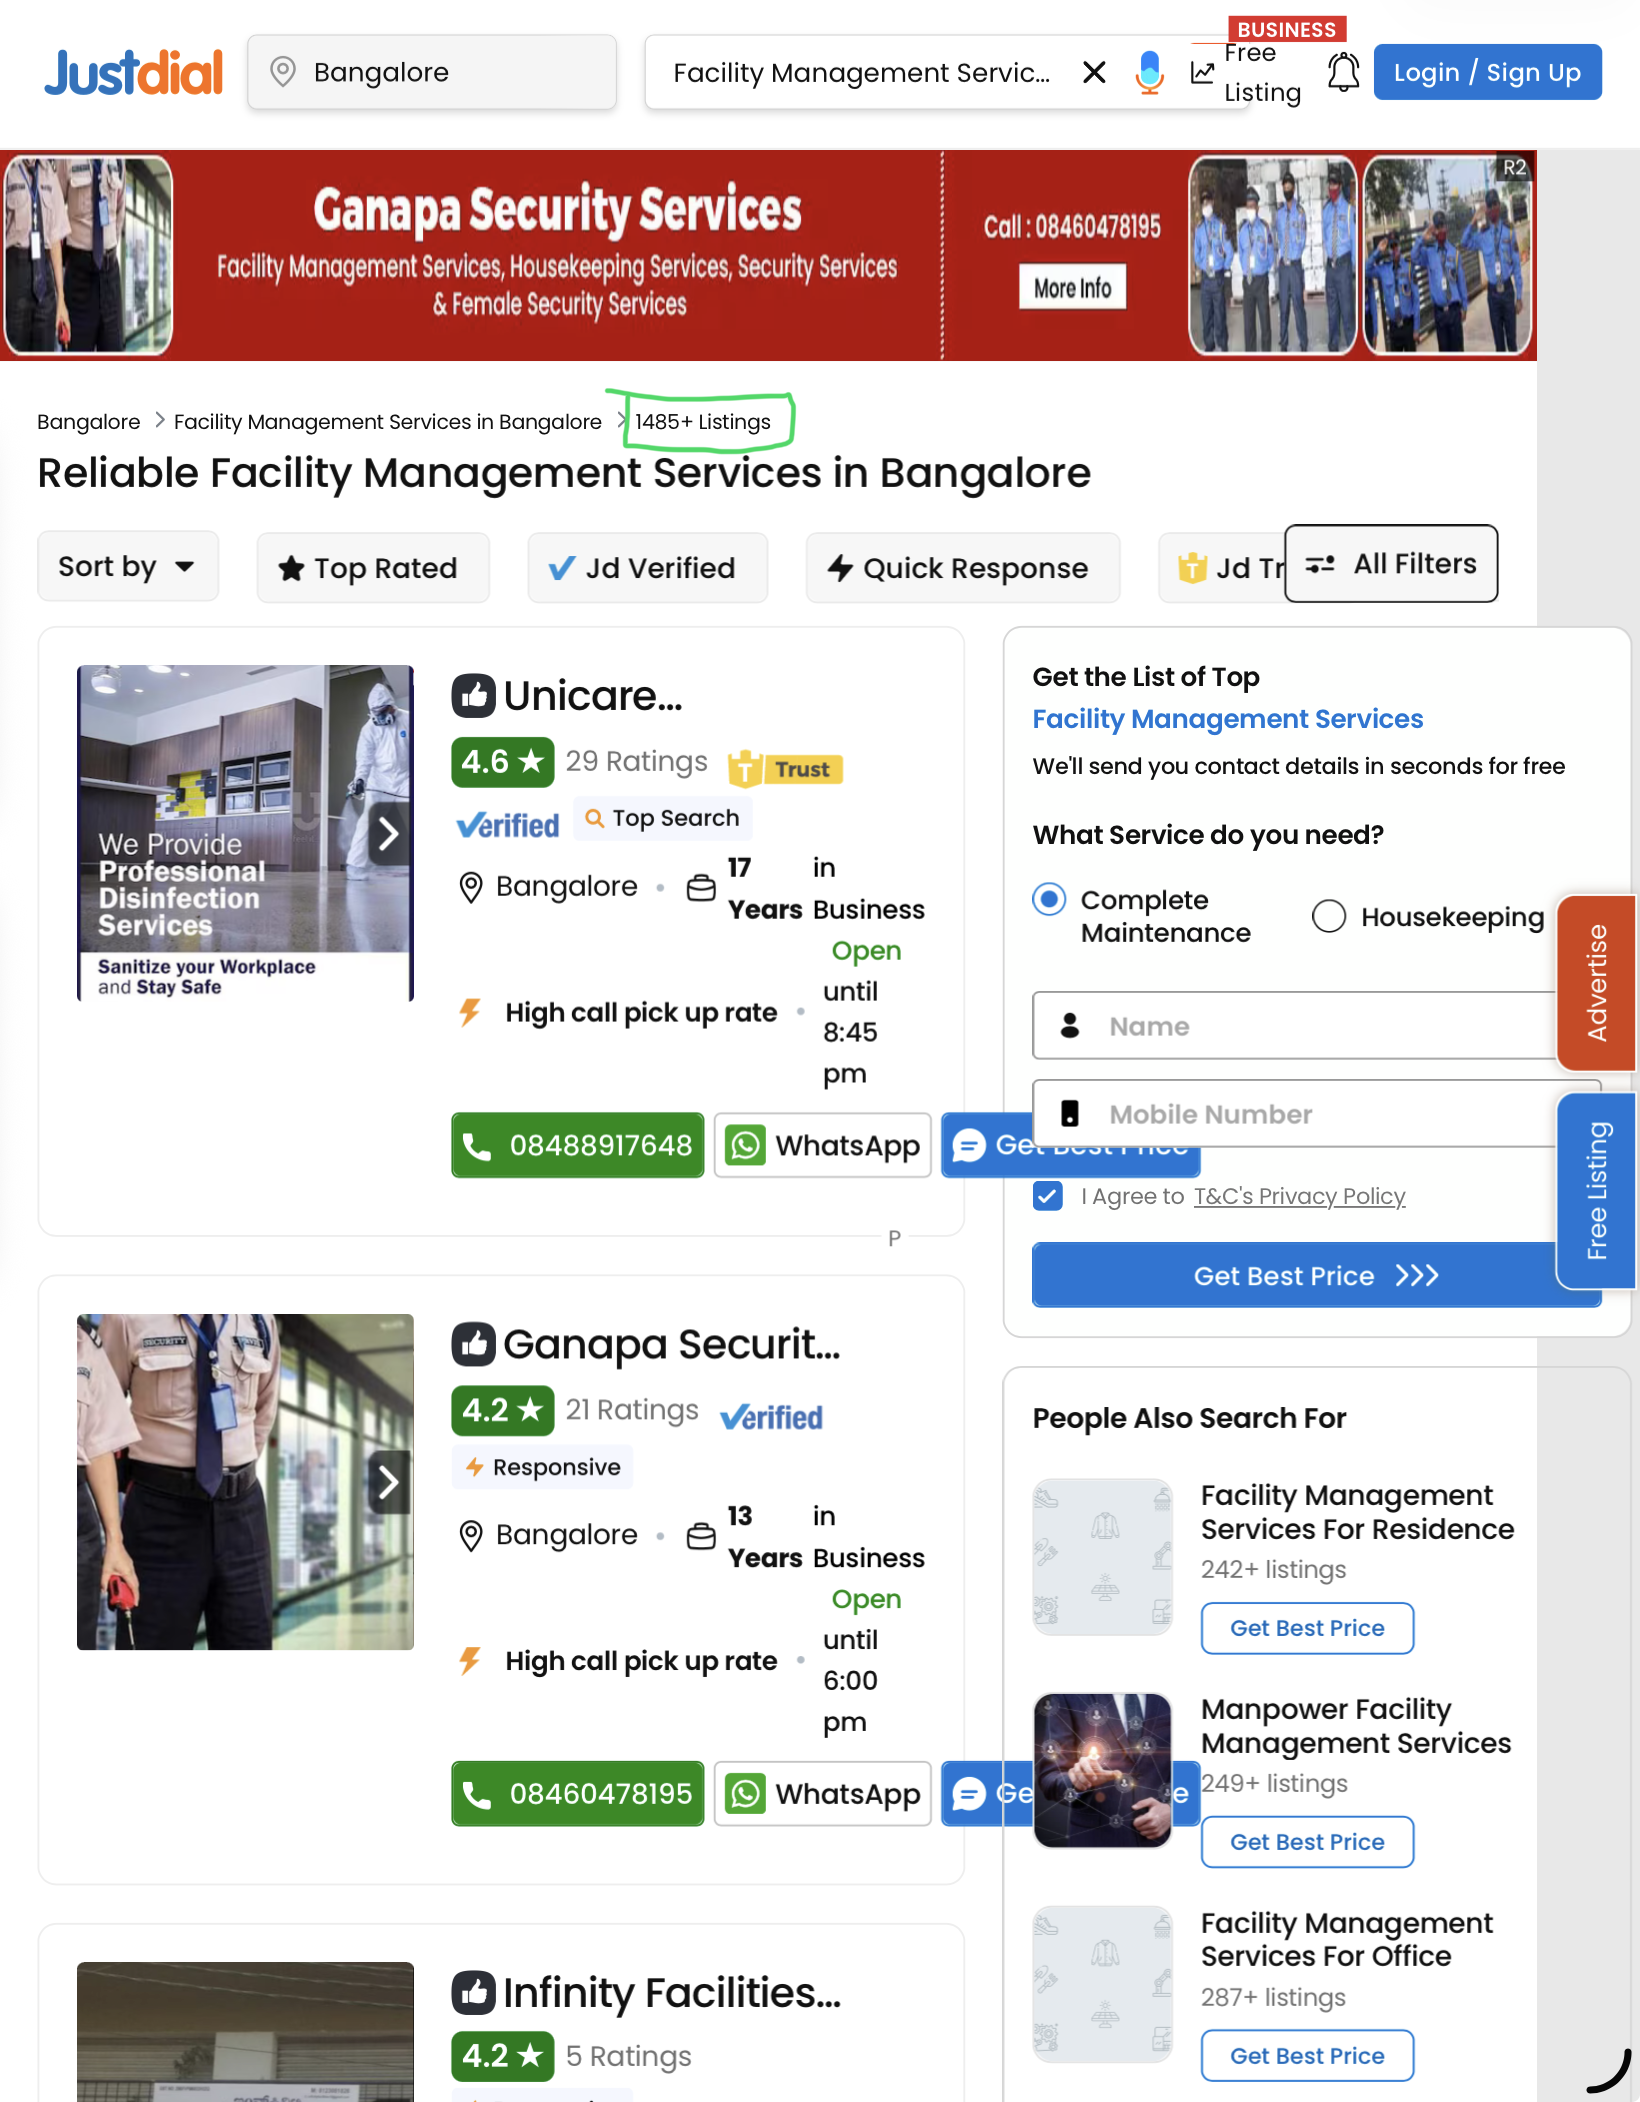This screenshot has height=2102, width=1640.
Task: Show next photo on Unicare listing image
Action: (x=388, y=833)
